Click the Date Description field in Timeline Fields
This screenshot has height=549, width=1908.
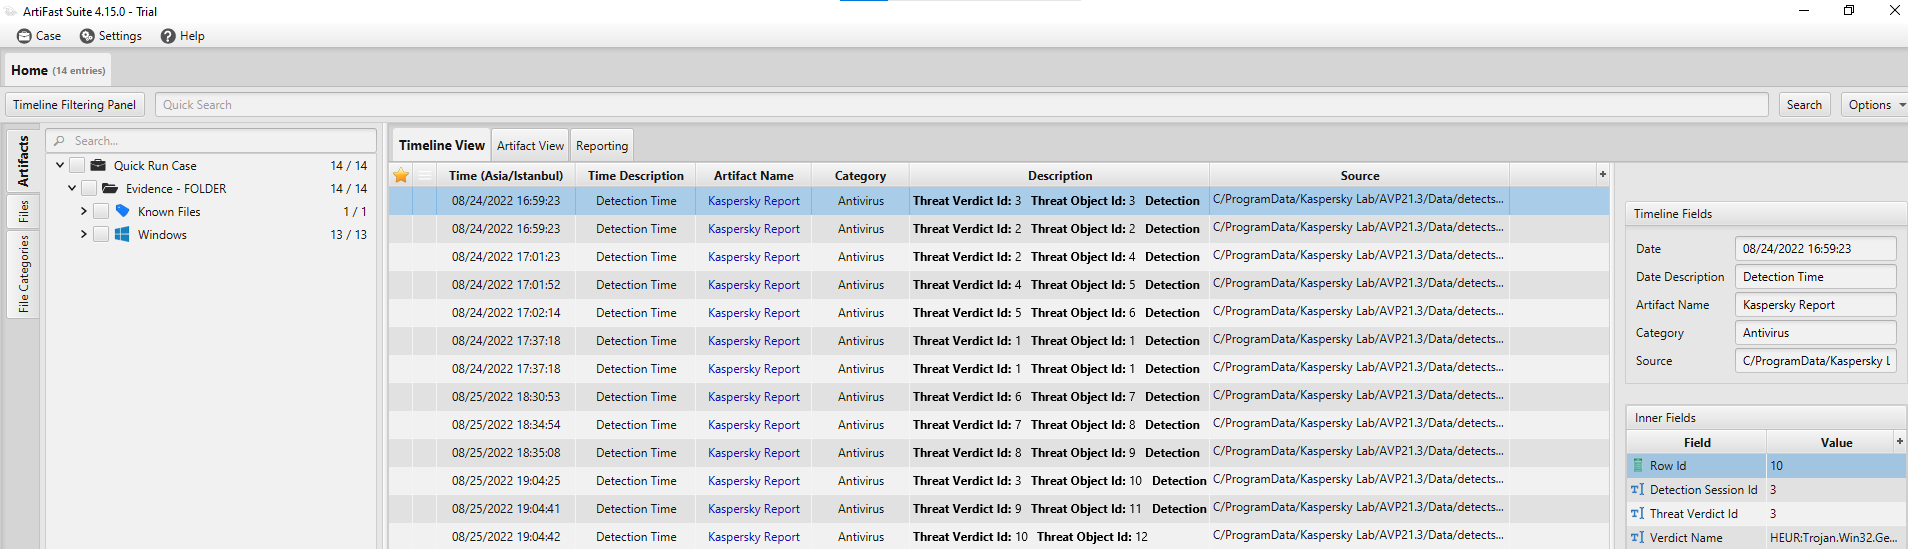1815,277
